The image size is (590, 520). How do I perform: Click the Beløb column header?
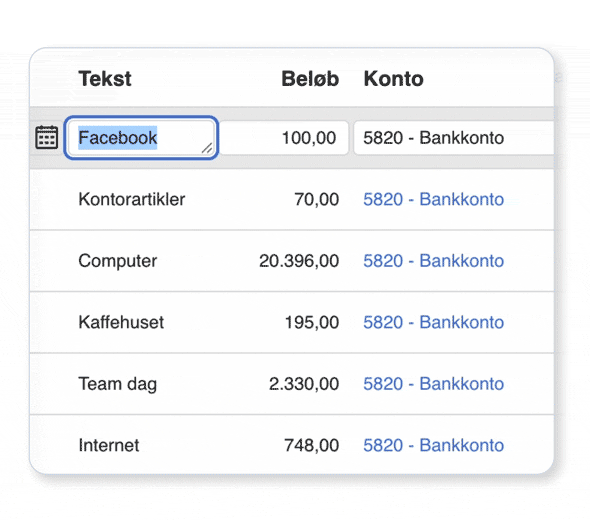pyautogui.click(x=310, y=79)
